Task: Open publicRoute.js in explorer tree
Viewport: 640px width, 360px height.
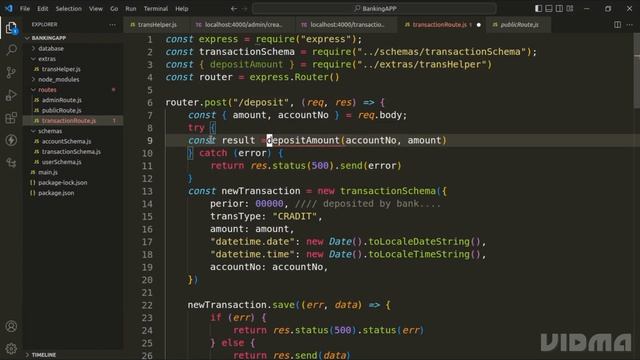Action: 73,110
